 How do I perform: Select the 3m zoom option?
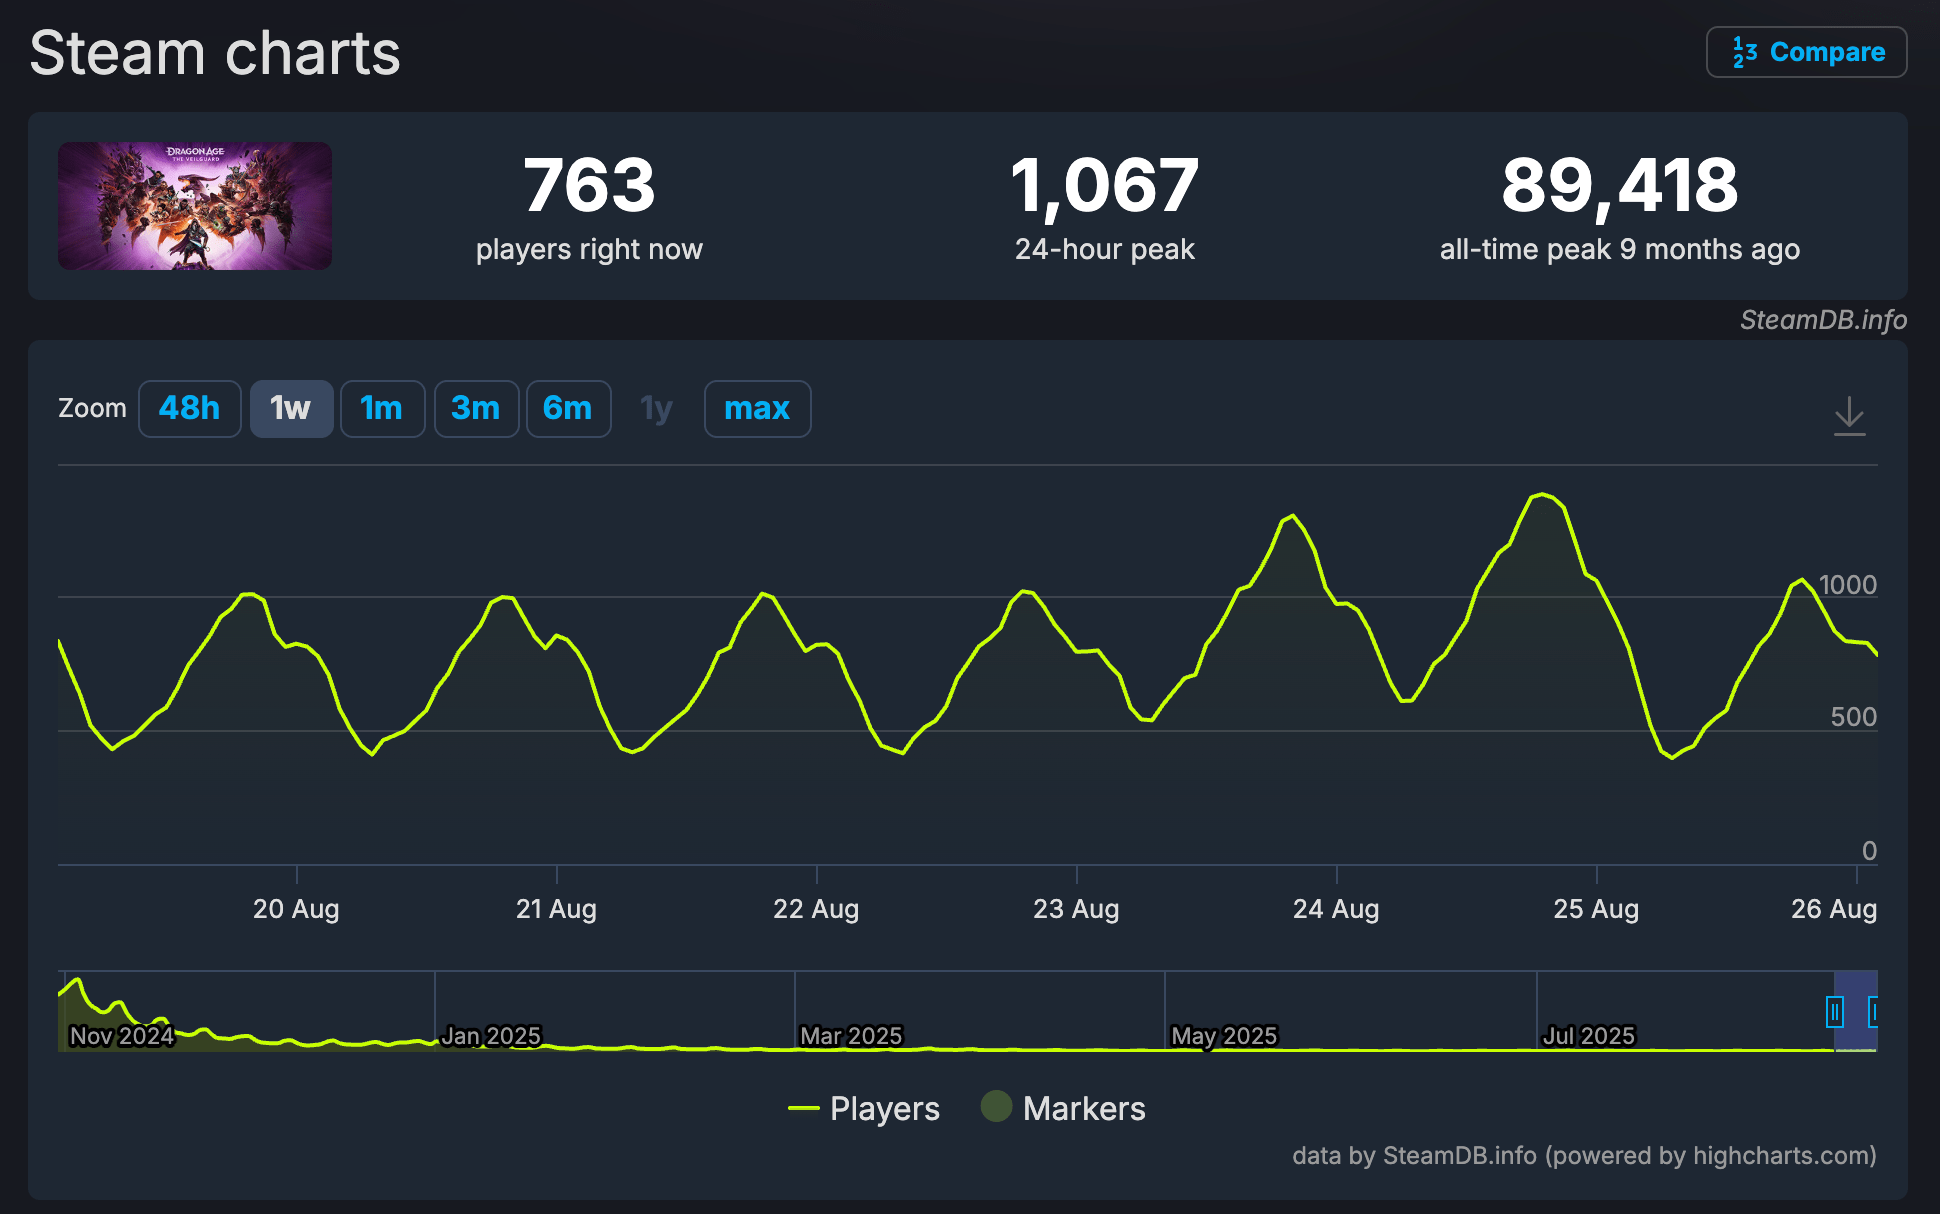pos(476,408)
